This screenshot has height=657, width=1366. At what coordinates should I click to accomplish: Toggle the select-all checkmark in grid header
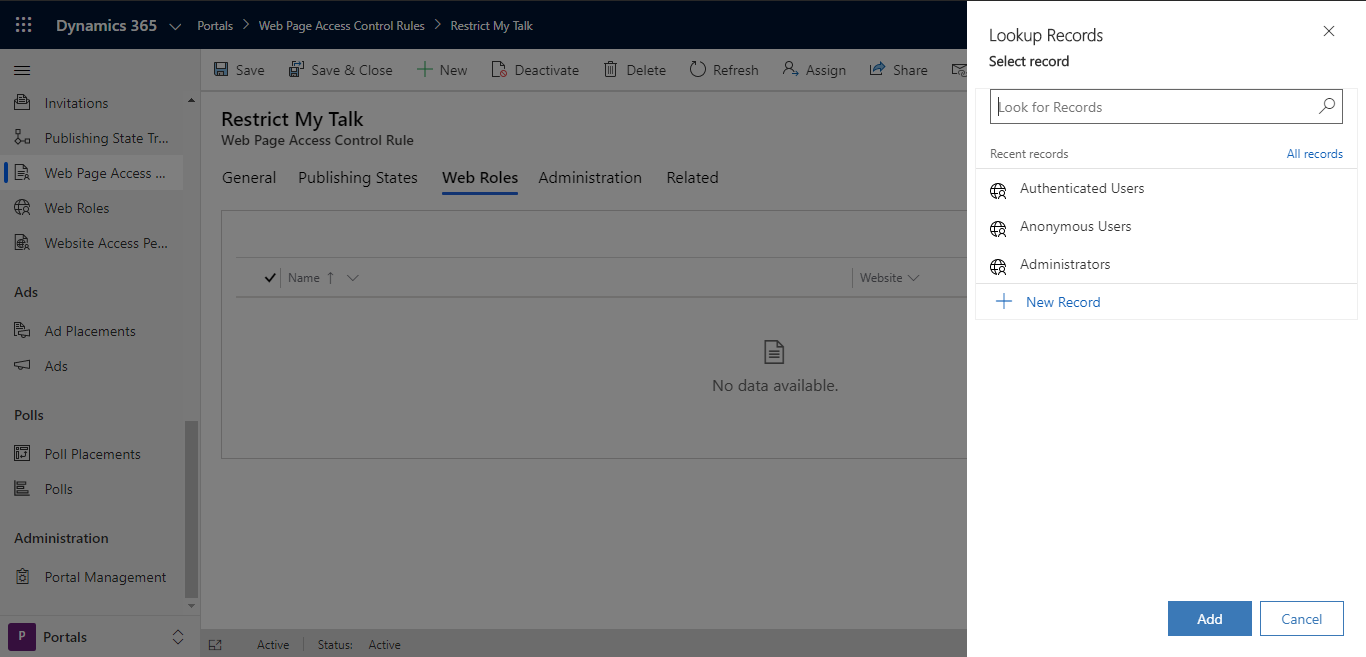(x=270, y=278)
